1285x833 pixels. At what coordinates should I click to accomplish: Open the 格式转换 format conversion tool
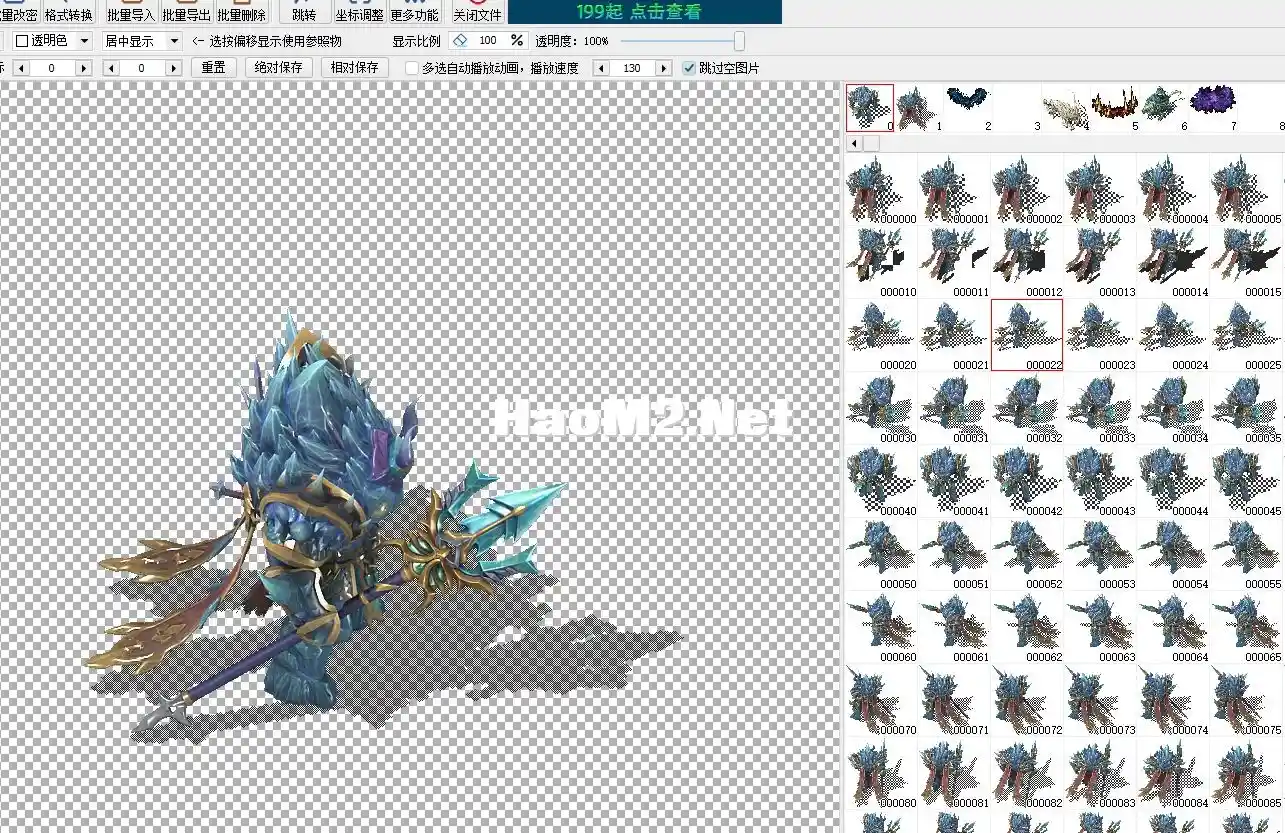tap(68, 12)
